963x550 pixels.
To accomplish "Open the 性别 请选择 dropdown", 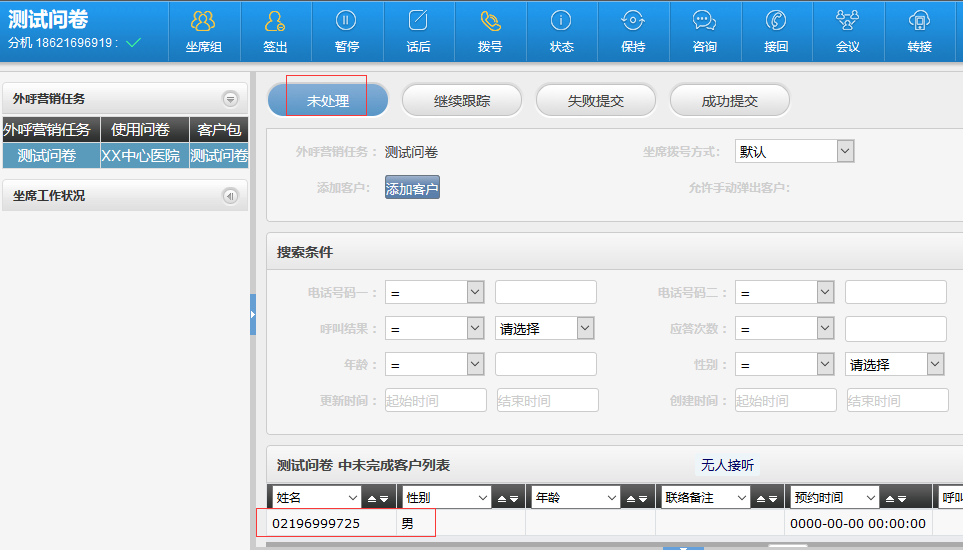I will [934, 364].
